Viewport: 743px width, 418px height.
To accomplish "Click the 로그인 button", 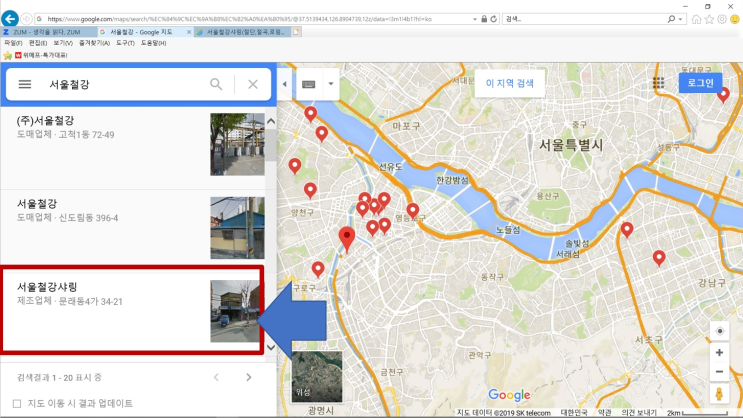I will pos(700,83).
